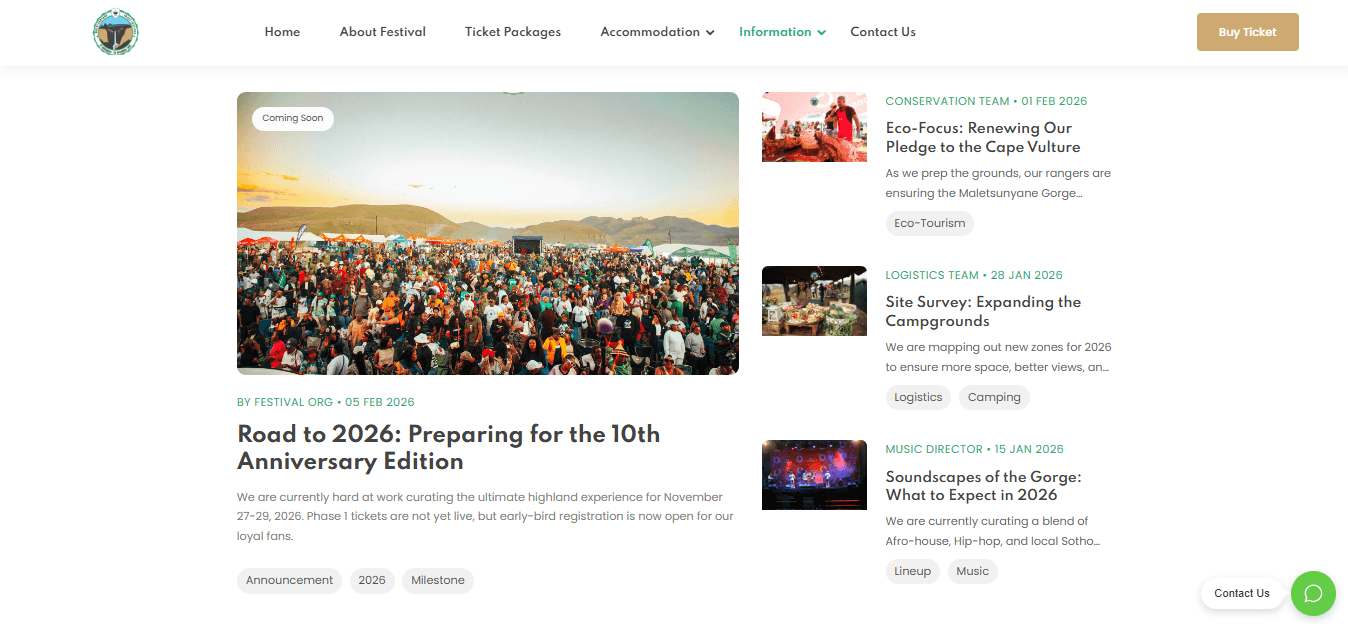Open the green chat bubble widget
This screenshot has width=1348, height=624.
pyautogui.click(x=1313, y=593)
